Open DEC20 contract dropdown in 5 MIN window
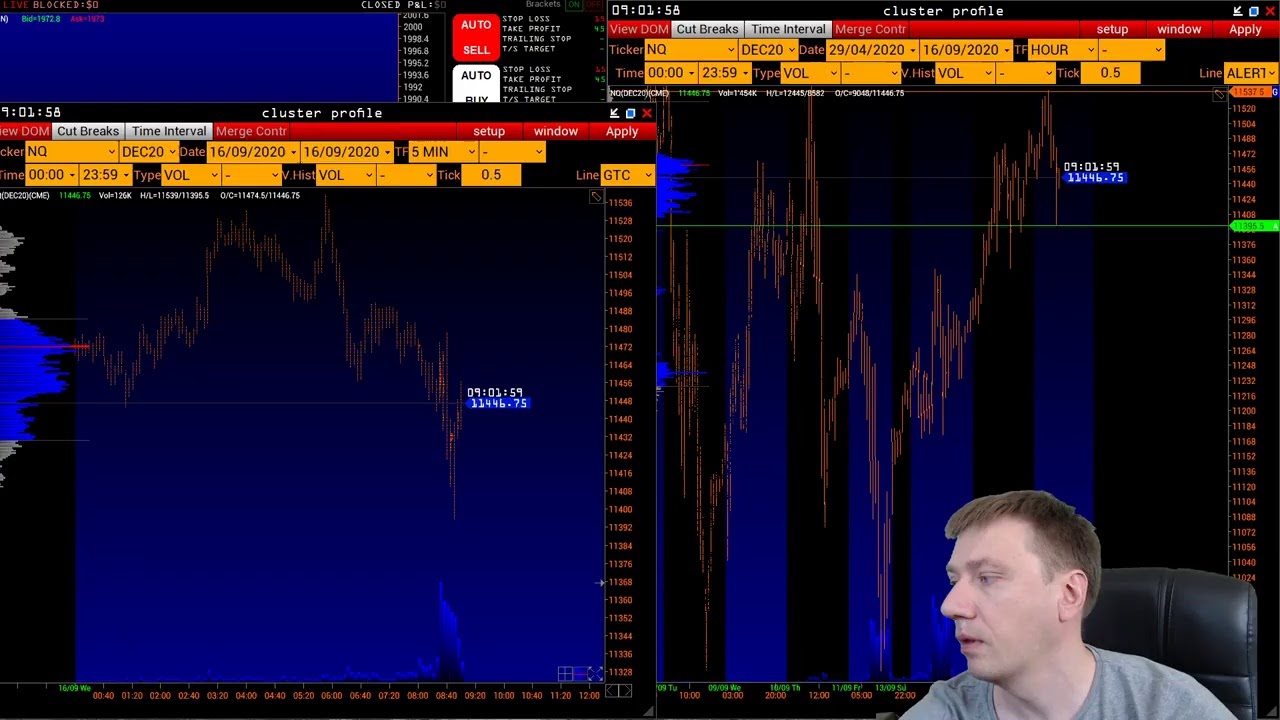 (x=148, y=152)
